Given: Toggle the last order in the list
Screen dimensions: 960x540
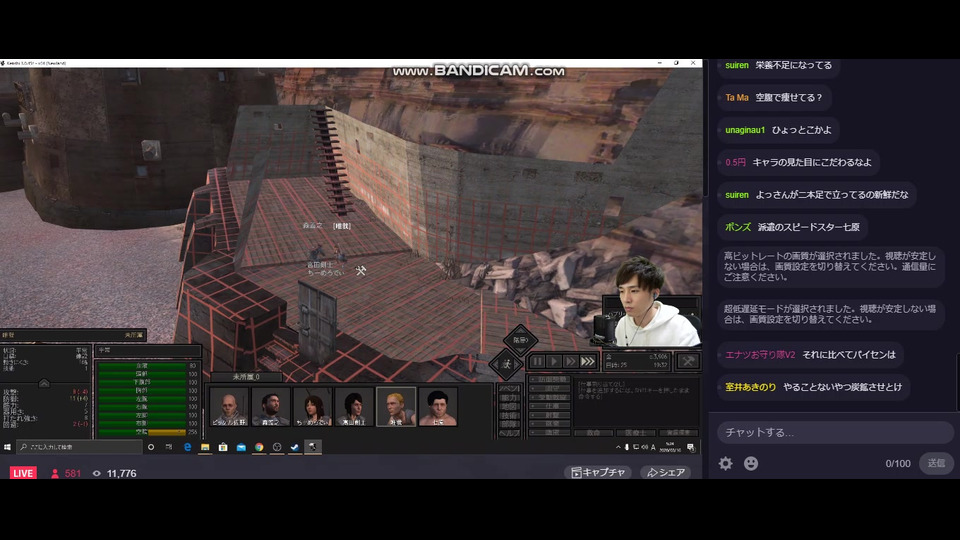Looking at the screenshot, I should [x=550, y=432].
